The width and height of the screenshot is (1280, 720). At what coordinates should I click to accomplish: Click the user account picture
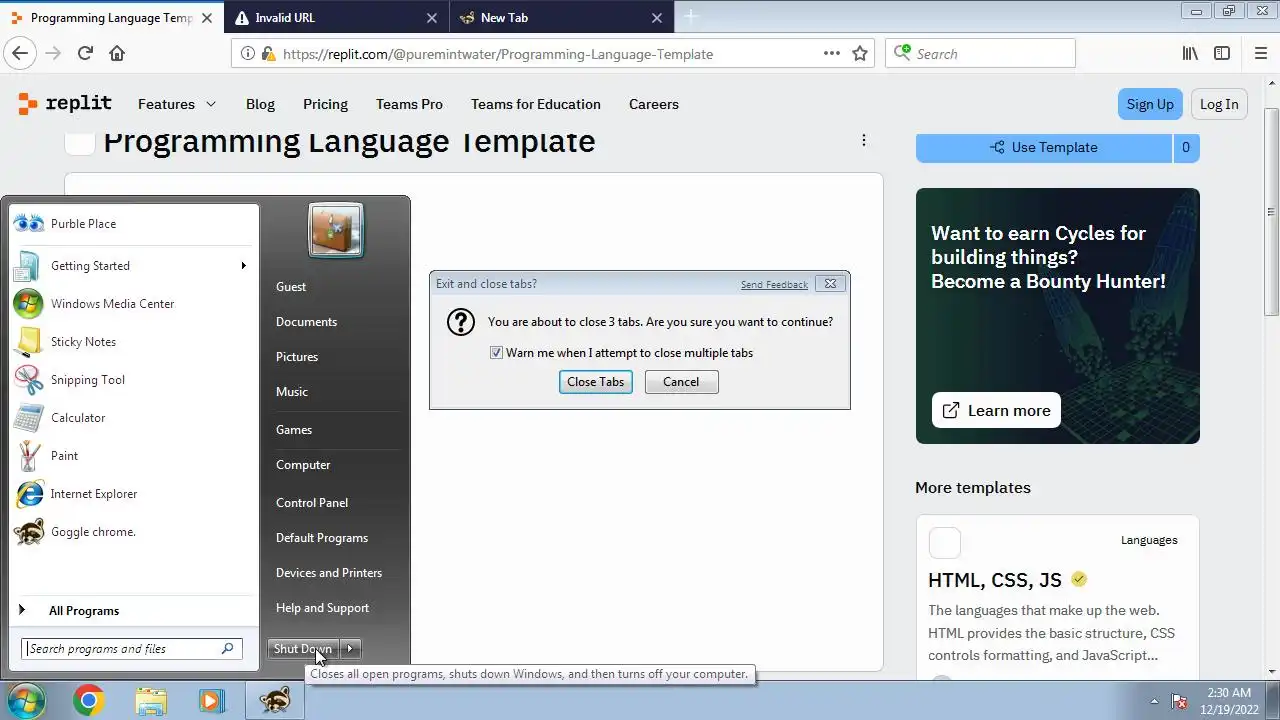tap(336, 230)
